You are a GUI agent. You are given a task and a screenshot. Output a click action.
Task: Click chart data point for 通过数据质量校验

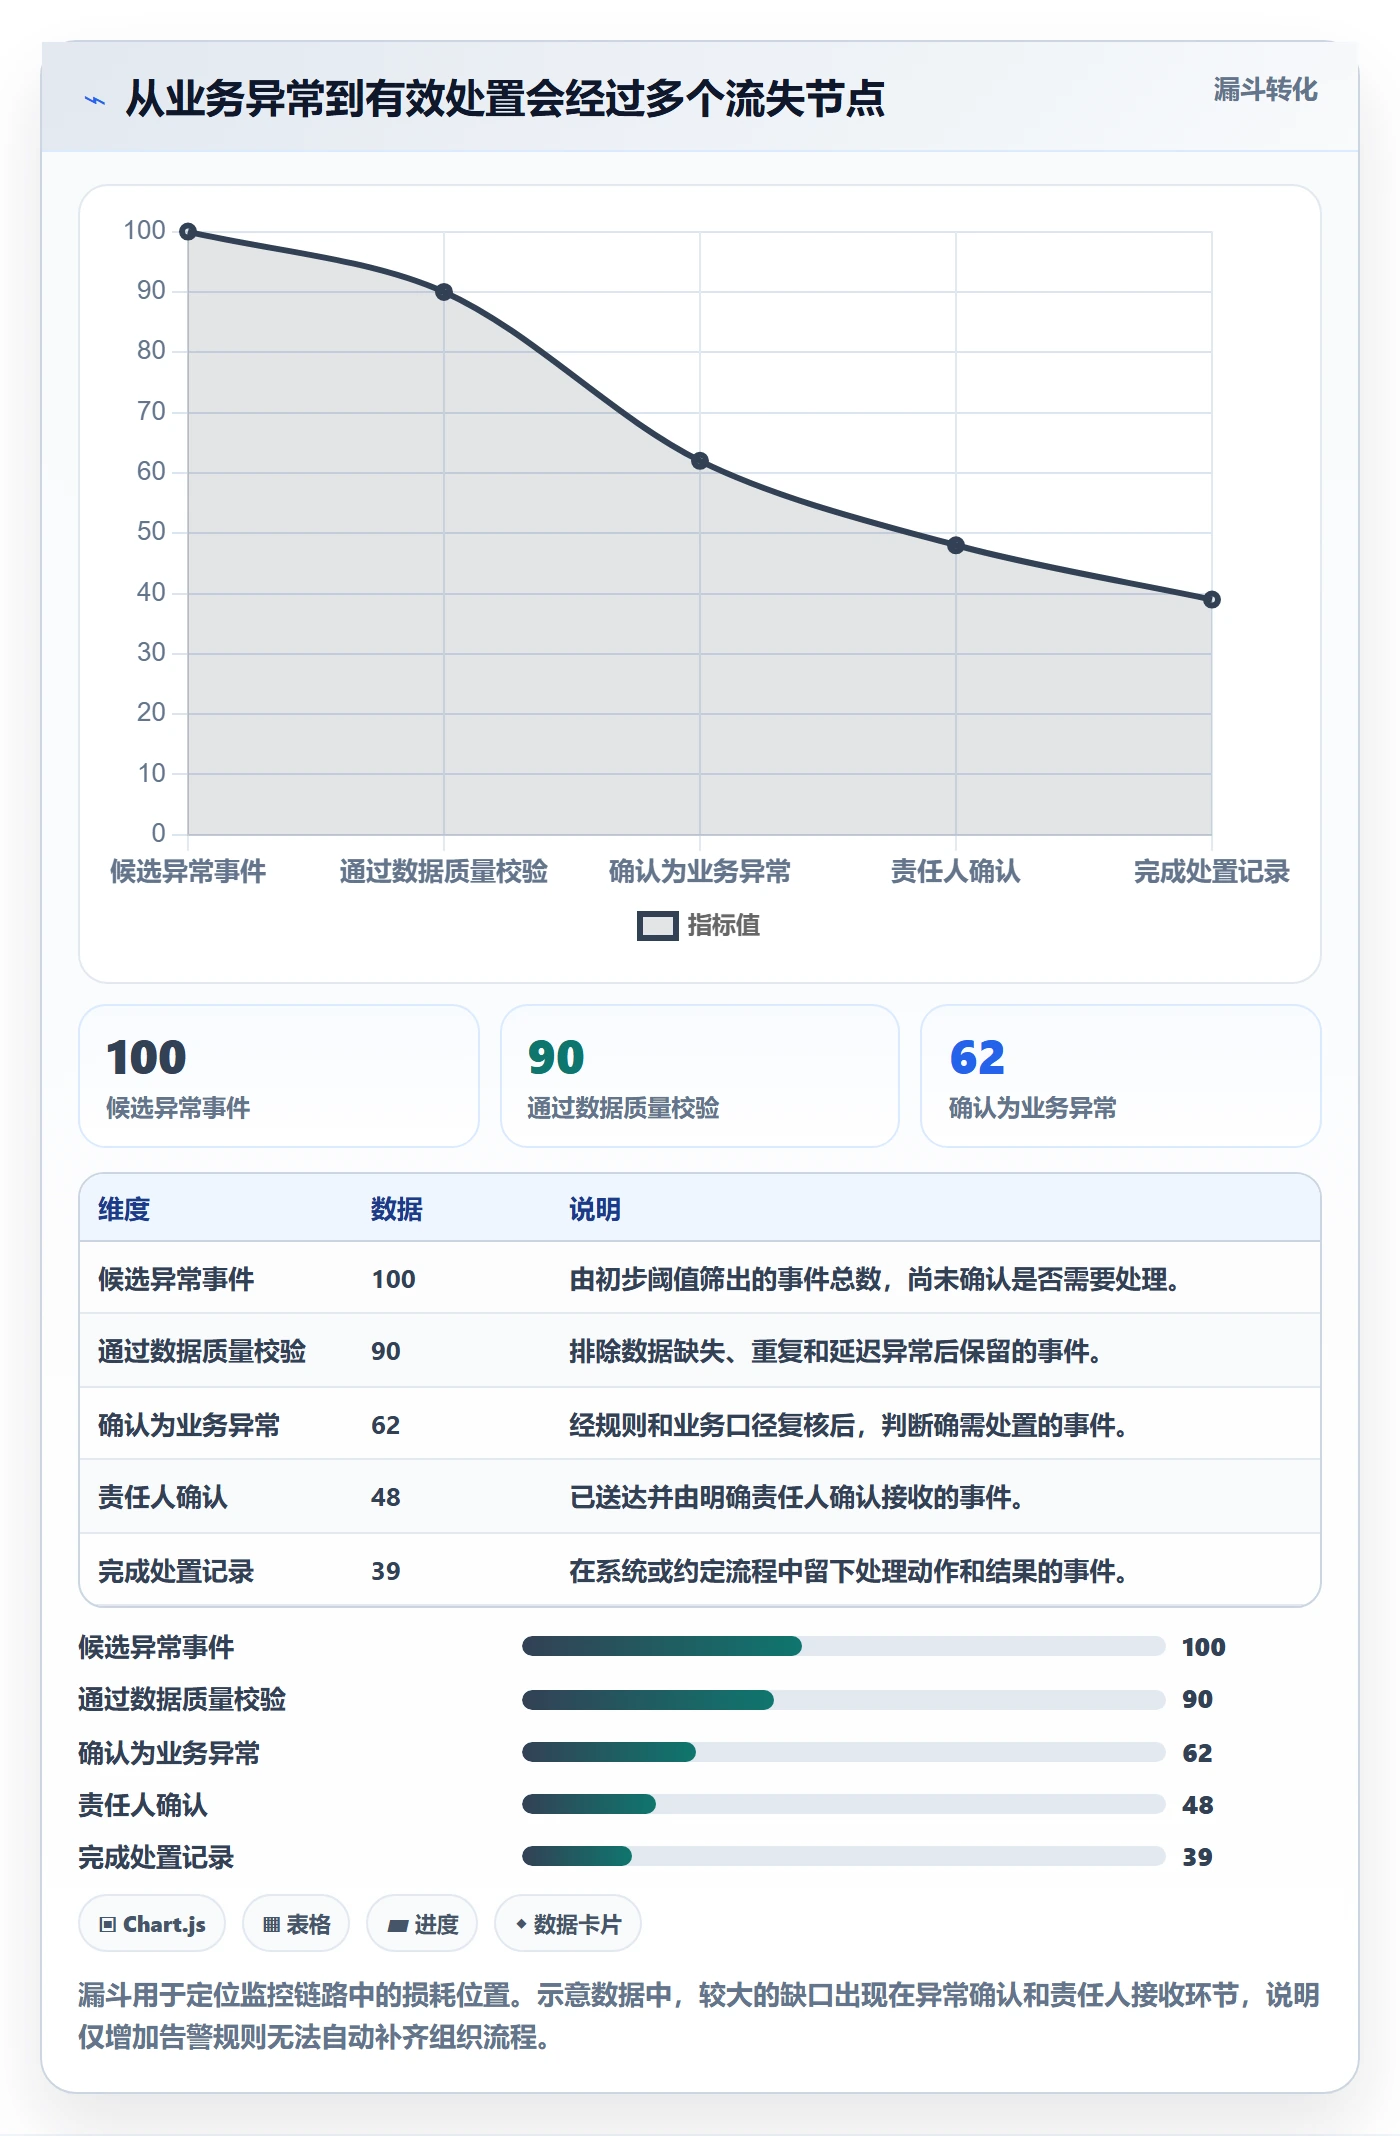pyautogui.click(x=444, y=292)
